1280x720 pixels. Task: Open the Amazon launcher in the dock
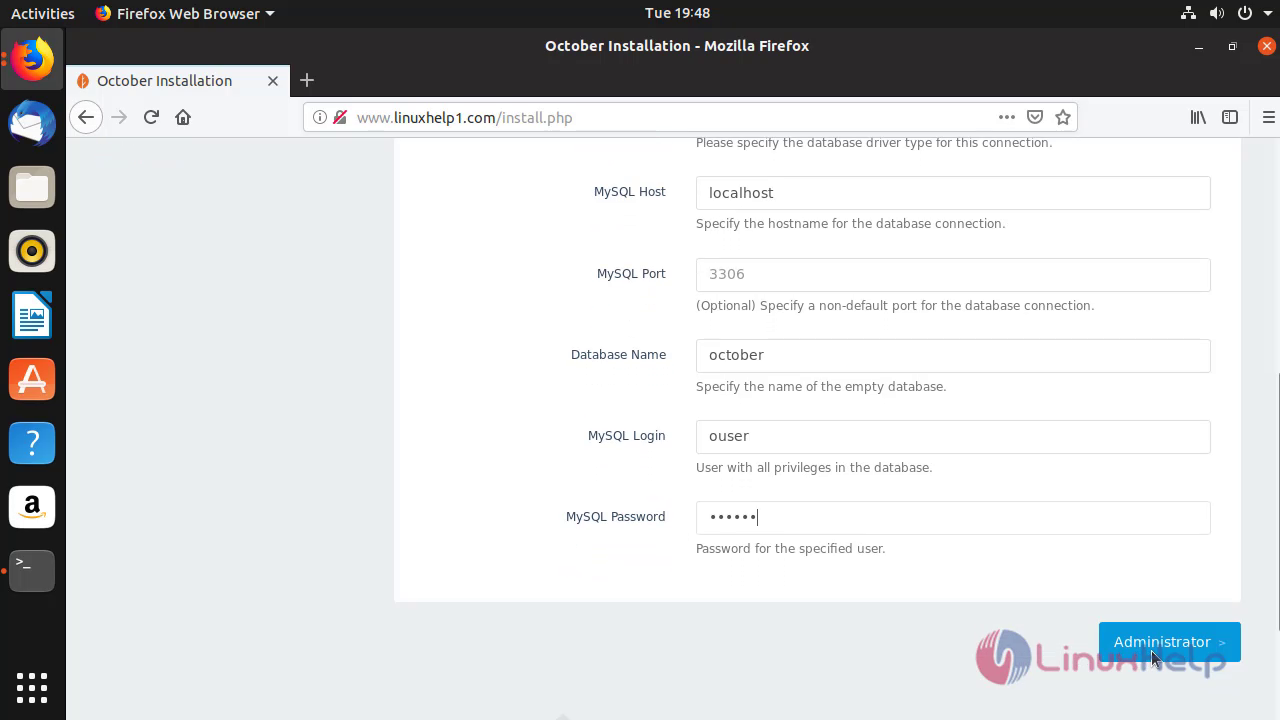32,507
